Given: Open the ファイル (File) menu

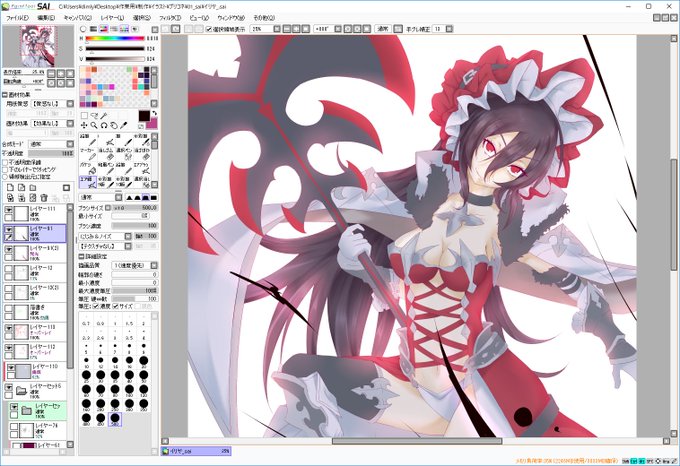Looking at the screenshot, I should tap(17, 18).
